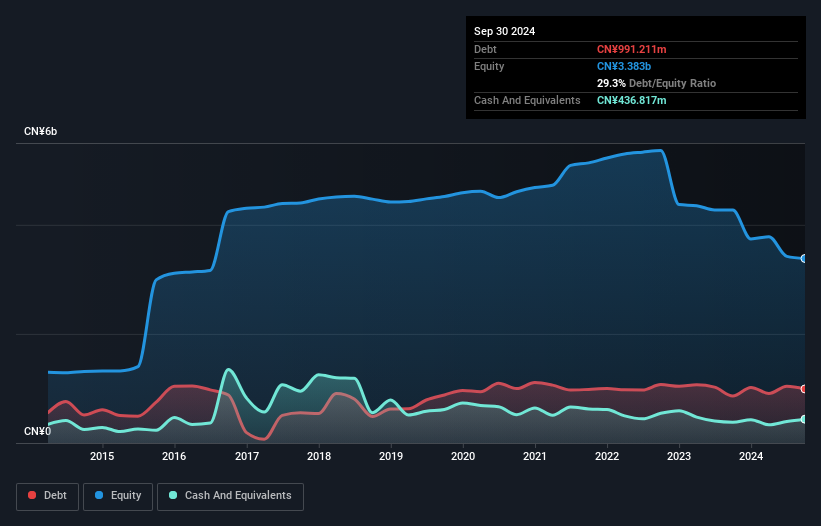
Task: Click the Equity endpoint marker on chart
Action: pyautogui.click(x=804, y=259)
